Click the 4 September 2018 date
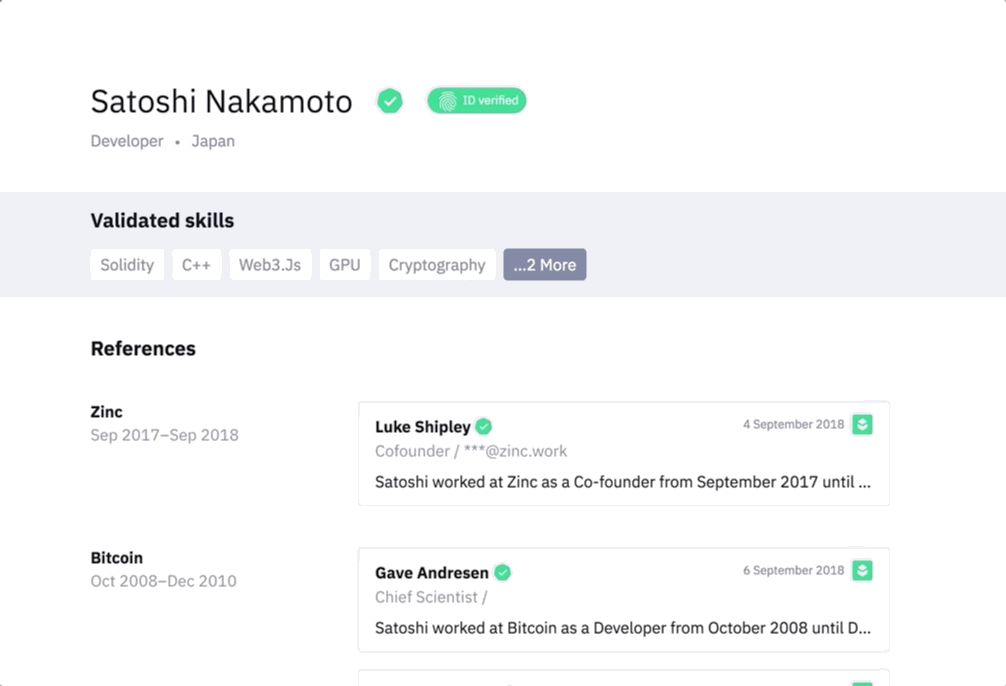The height and width of the screenshot is (686, 1006). point(794,424)
